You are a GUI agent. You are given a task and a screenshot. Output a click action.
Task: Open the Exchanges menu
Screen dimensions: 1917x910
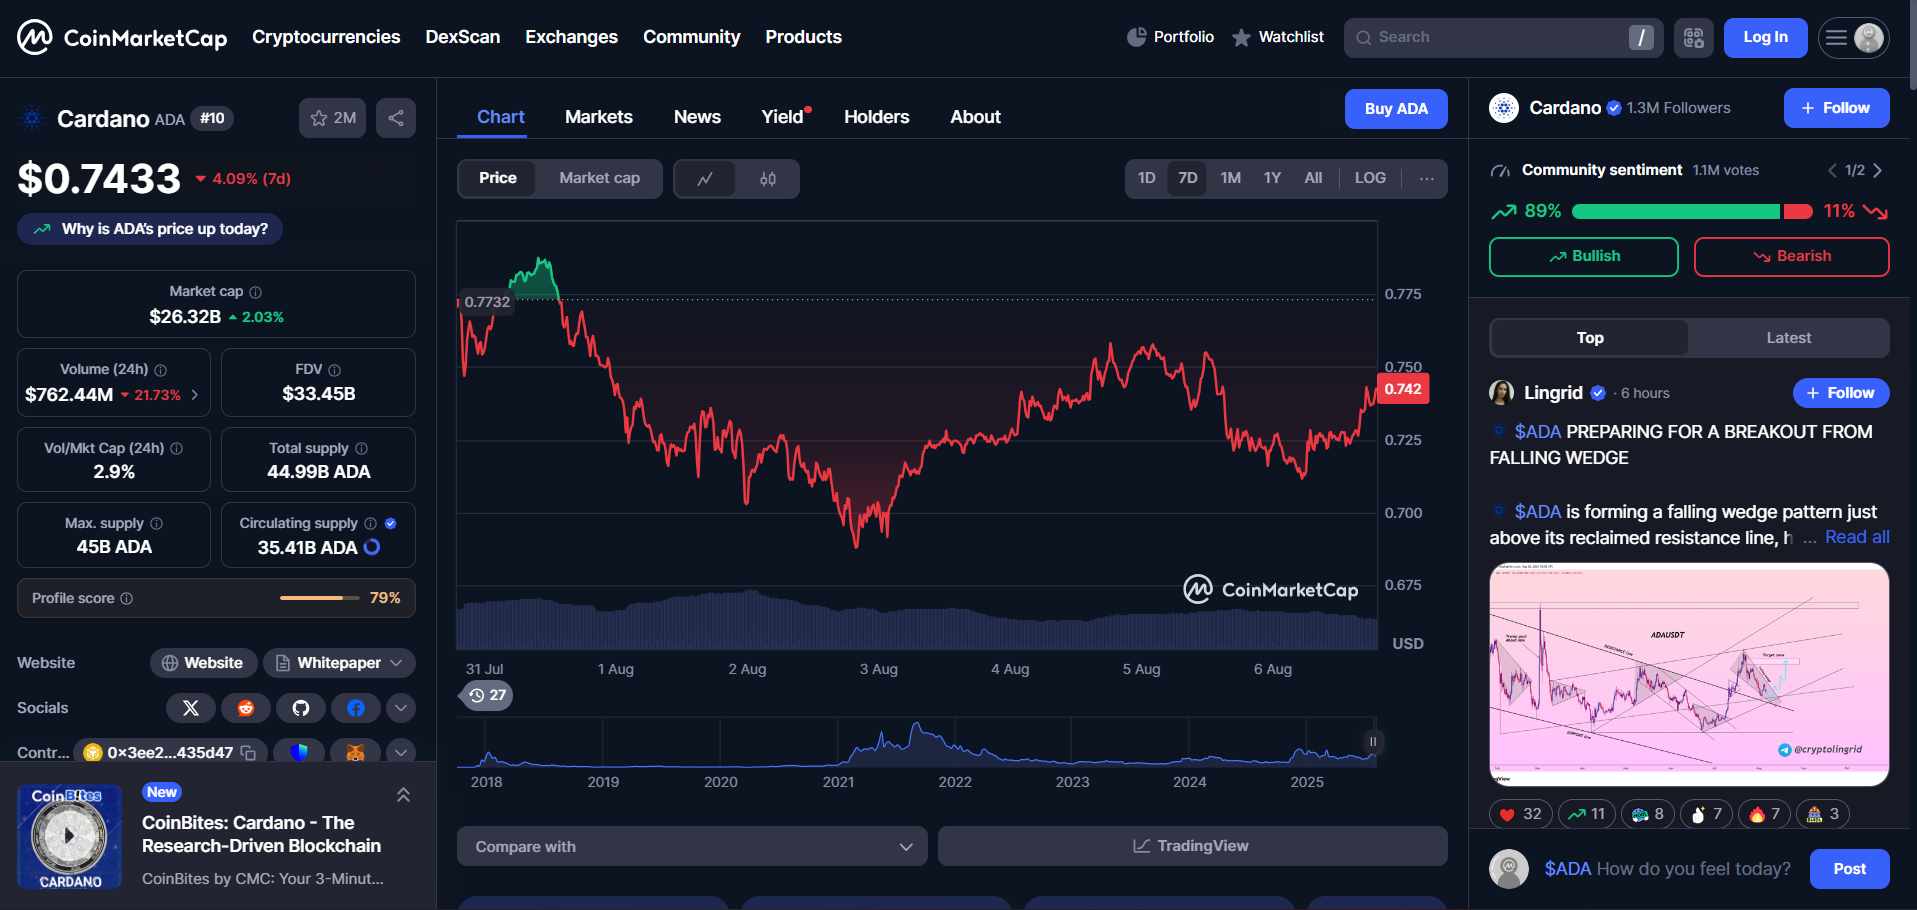pyautogui.click(x=571, y=37)
